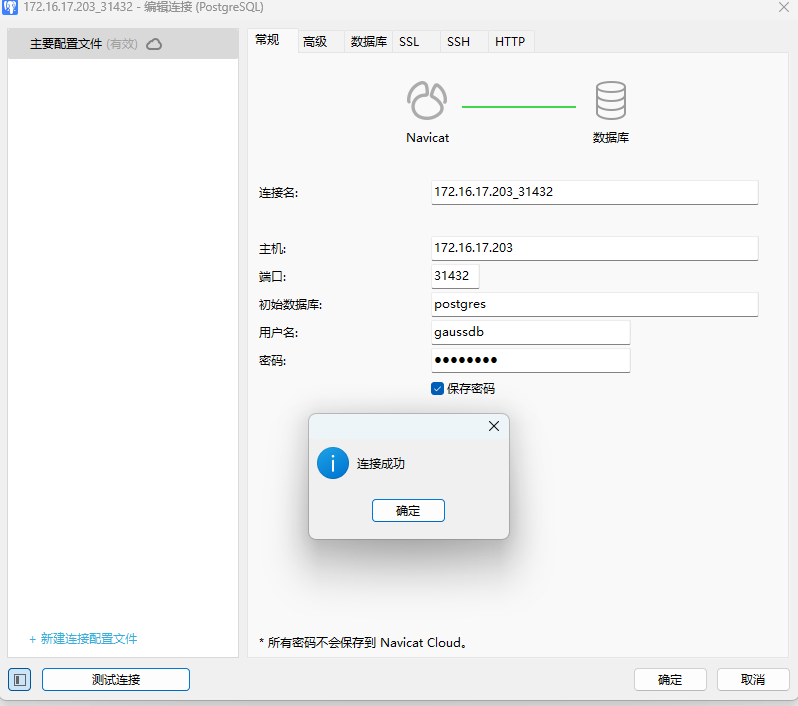This screenshot has width=798, height=706.
Task: Click the 密码 password field
Action: 530,360
